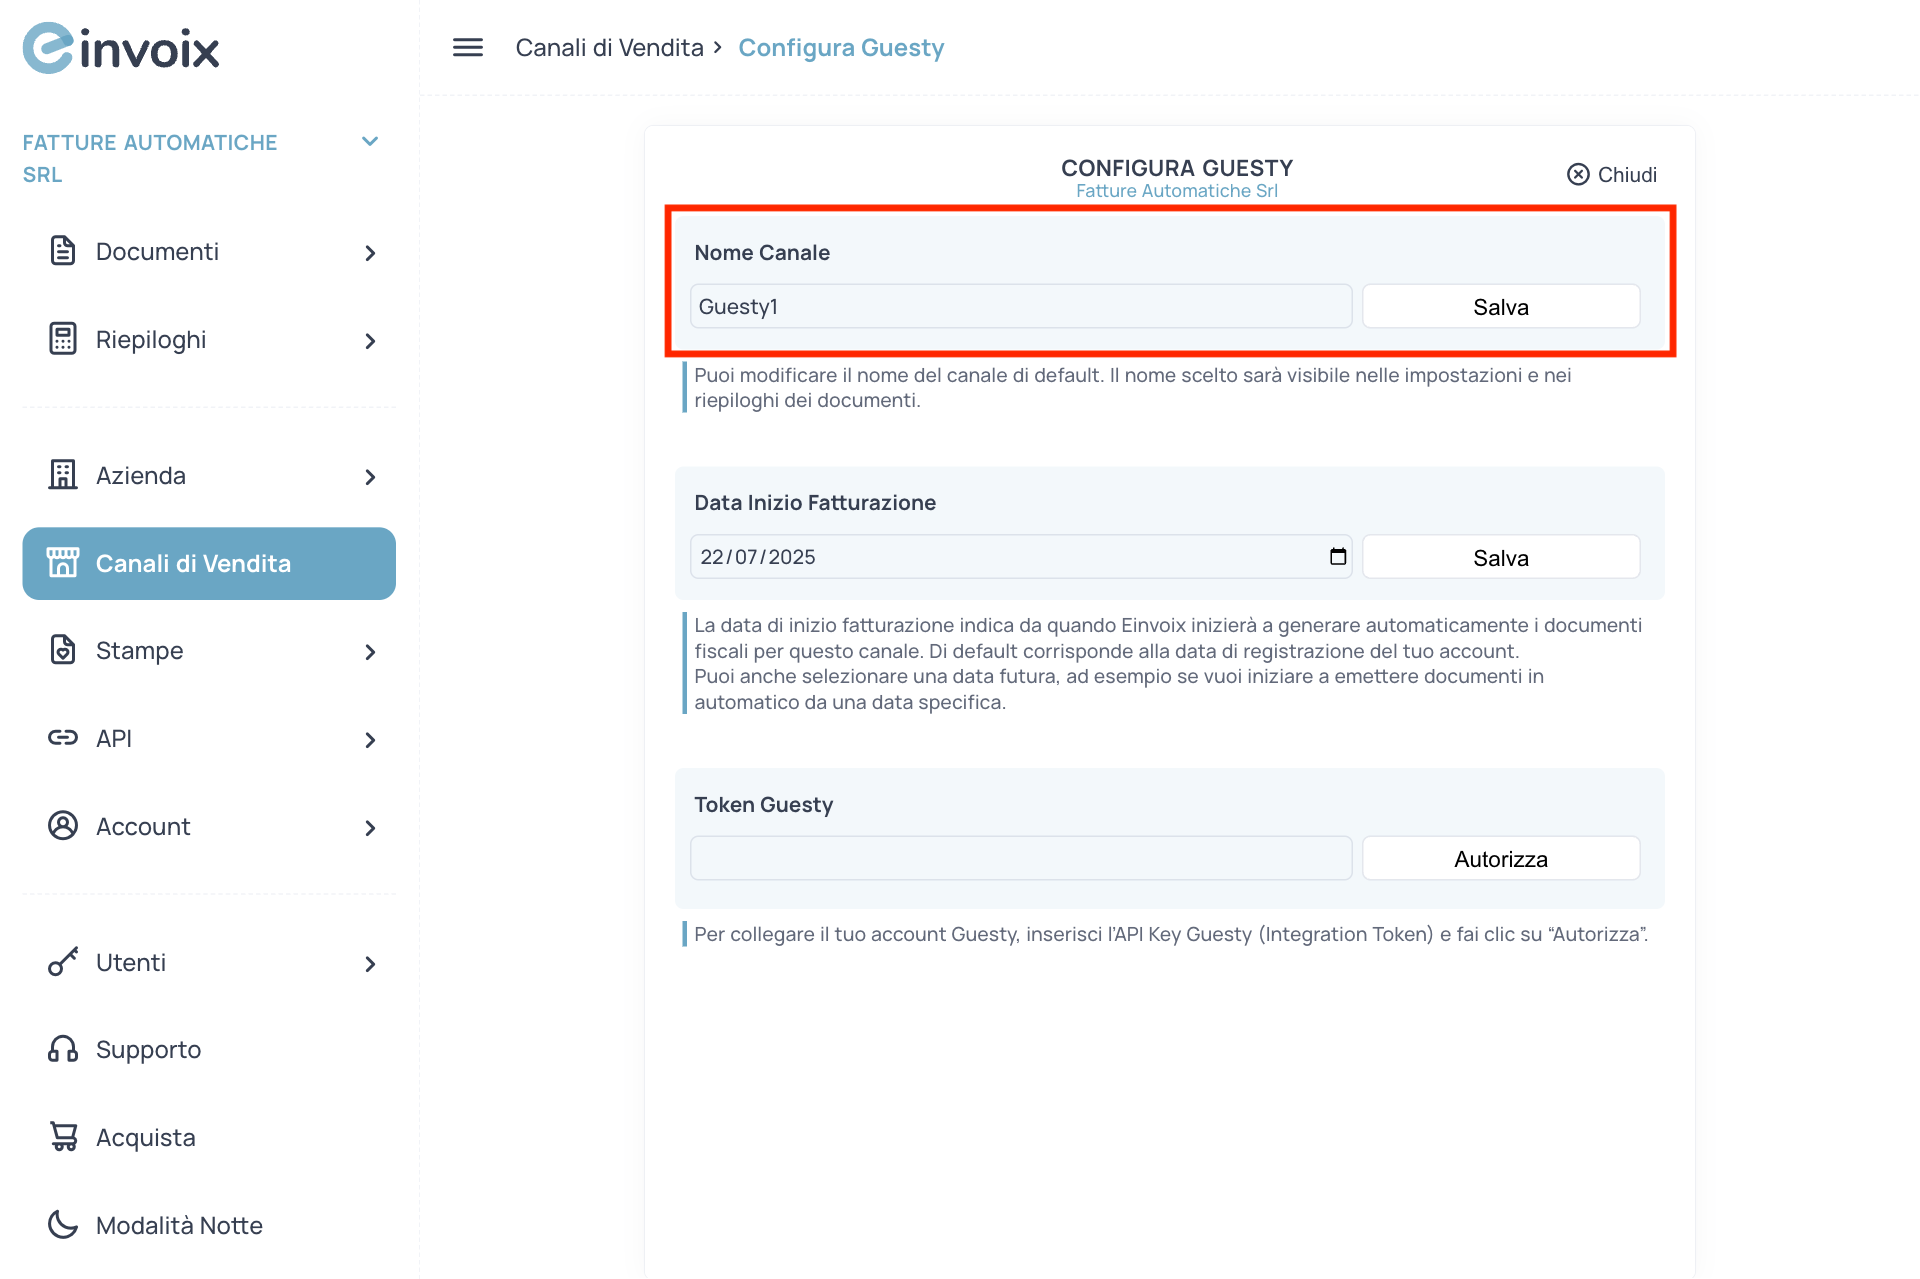Expand the Fatture Automatiche SRL company dropdown
Viewport: 1920px width, 1279px height.
[x=369, y=142]
